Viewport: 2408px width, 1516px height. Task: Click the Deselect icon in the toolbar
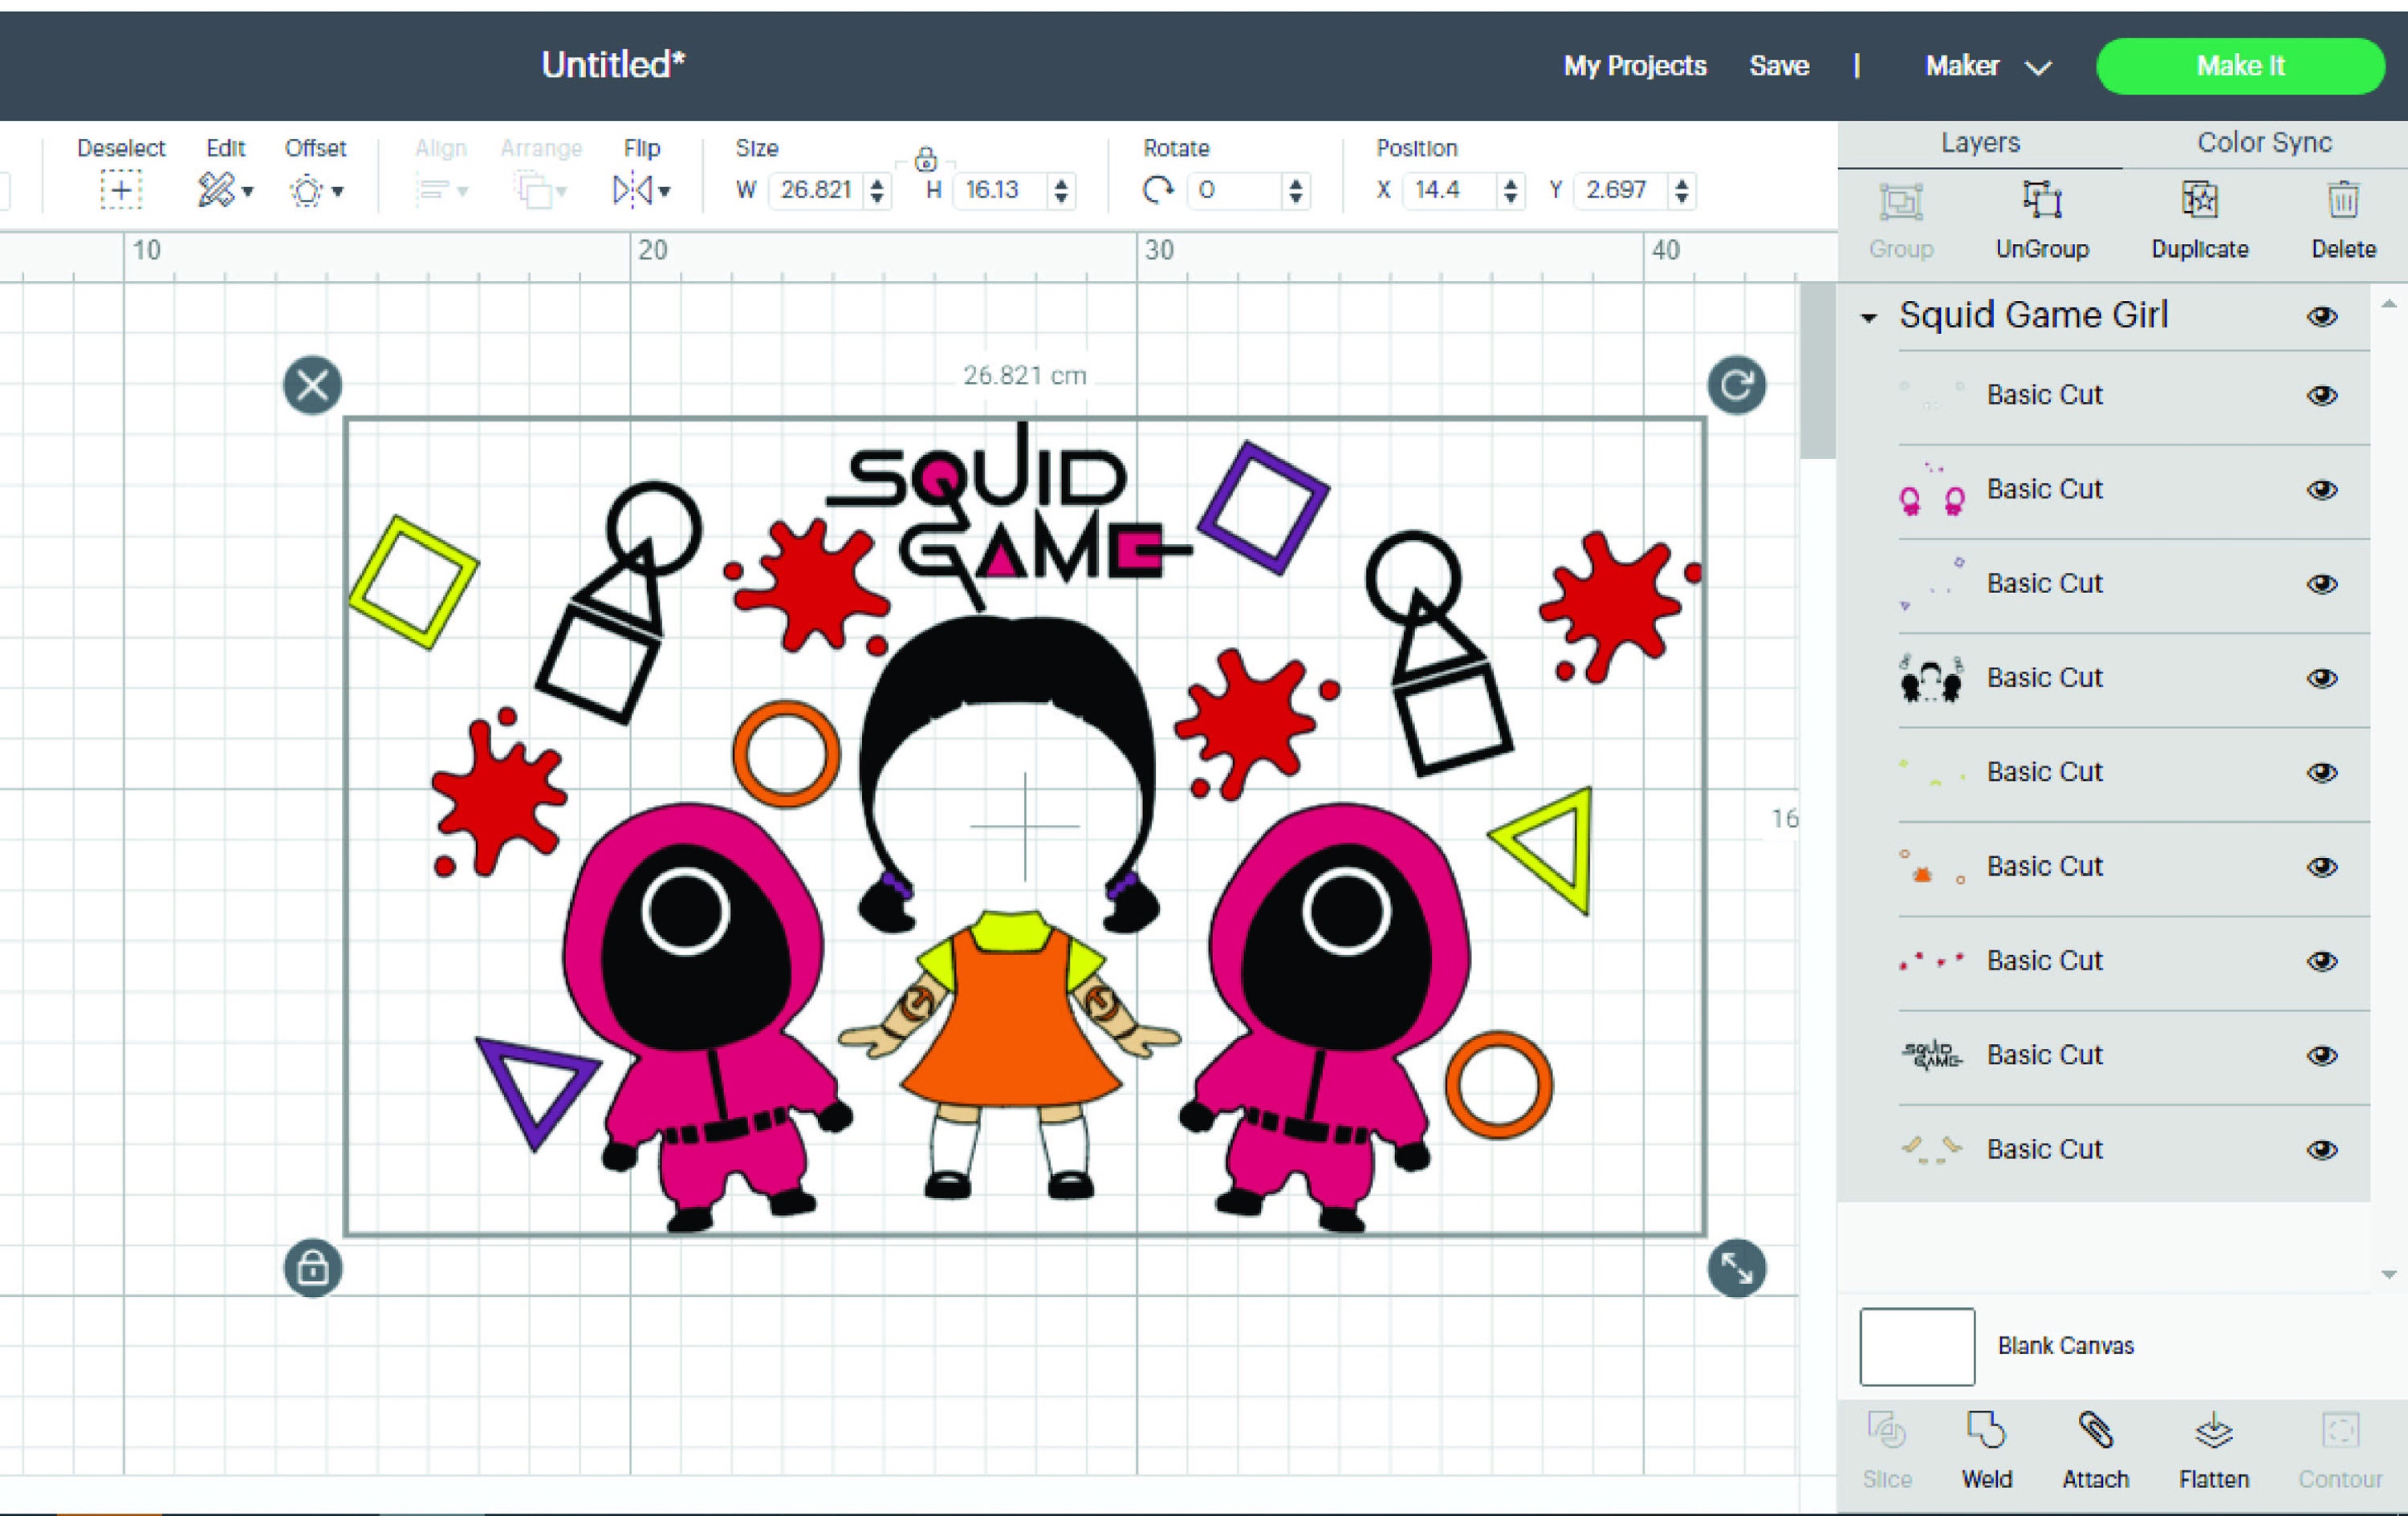(x=120, y=190)
